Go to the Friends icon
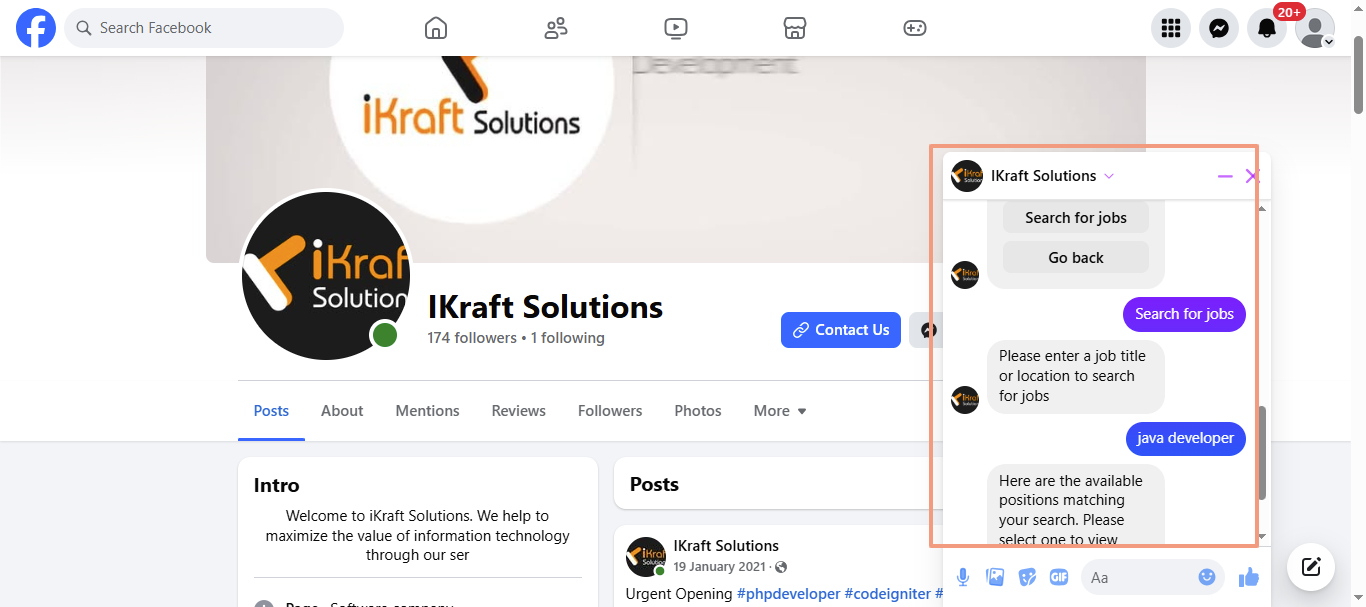 (x=556, y=28)
